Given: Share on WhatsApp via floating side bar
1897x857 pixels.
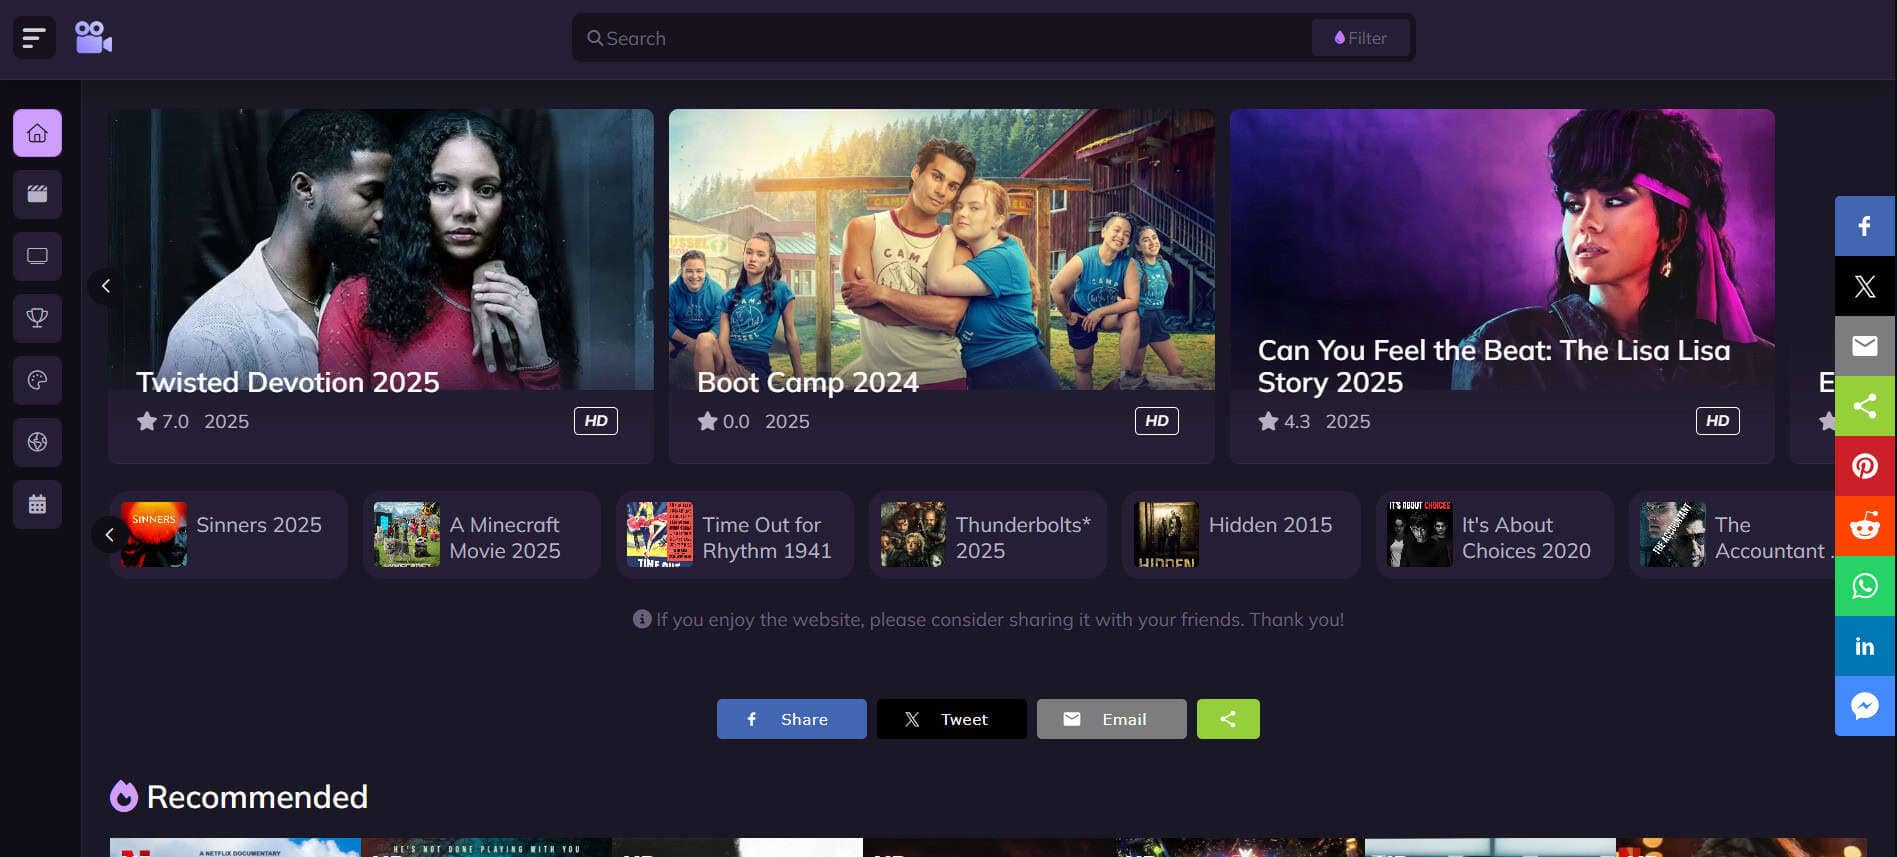Looking at the screenshot, I should (x=1865, y=586).
